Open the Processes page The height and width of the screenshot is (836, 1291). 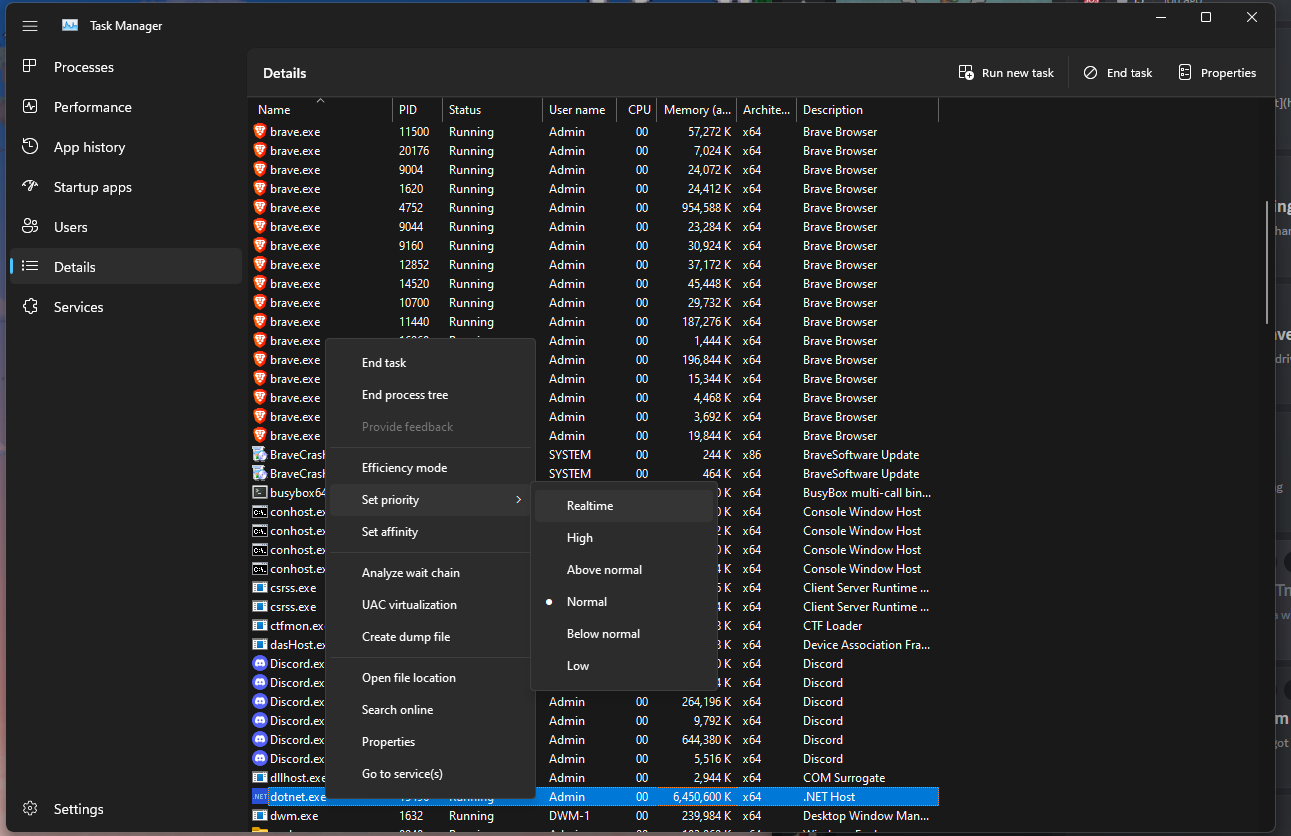pos(126,67)
